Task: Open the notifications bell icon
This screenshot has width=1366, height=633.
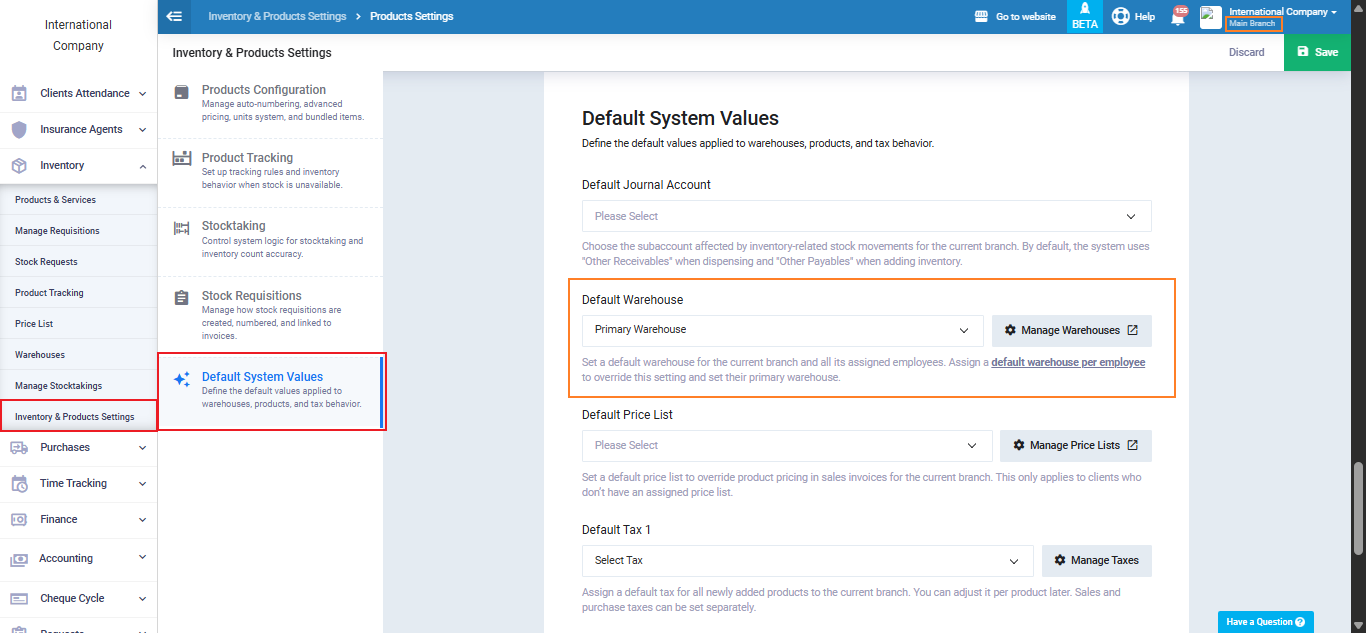Action: pyautogui.click(x=1177, y=17)
